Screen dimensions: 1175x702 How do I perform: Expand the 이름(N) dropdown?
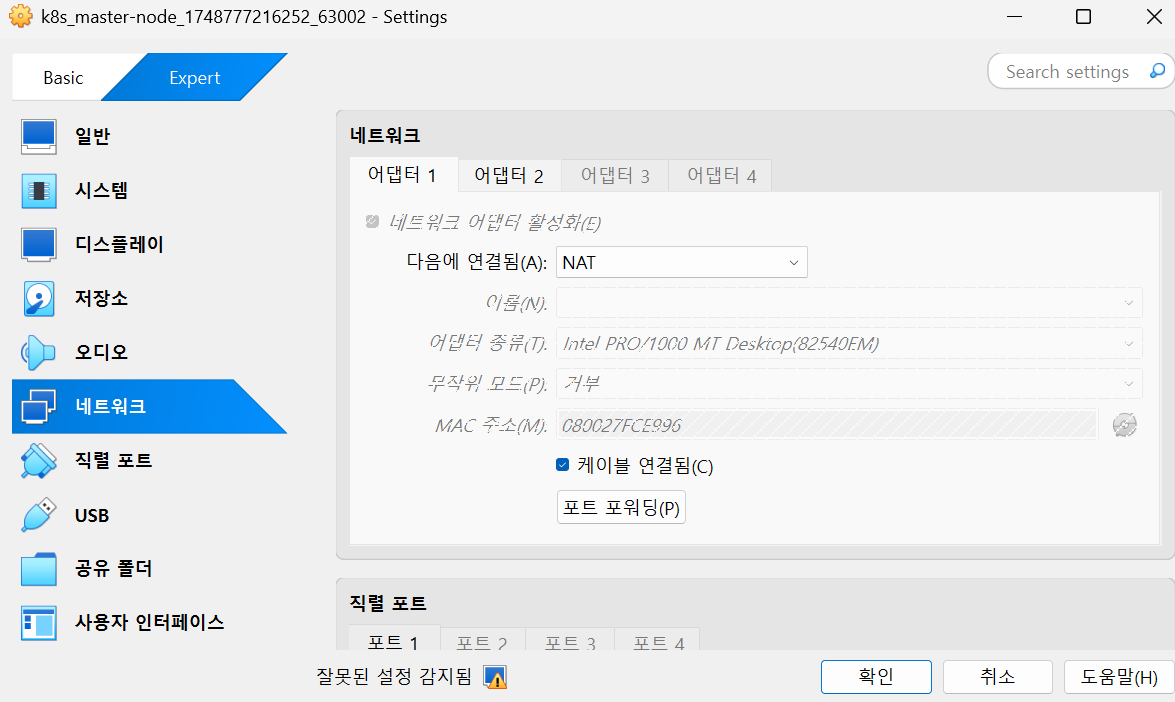(x=849, y=303)
